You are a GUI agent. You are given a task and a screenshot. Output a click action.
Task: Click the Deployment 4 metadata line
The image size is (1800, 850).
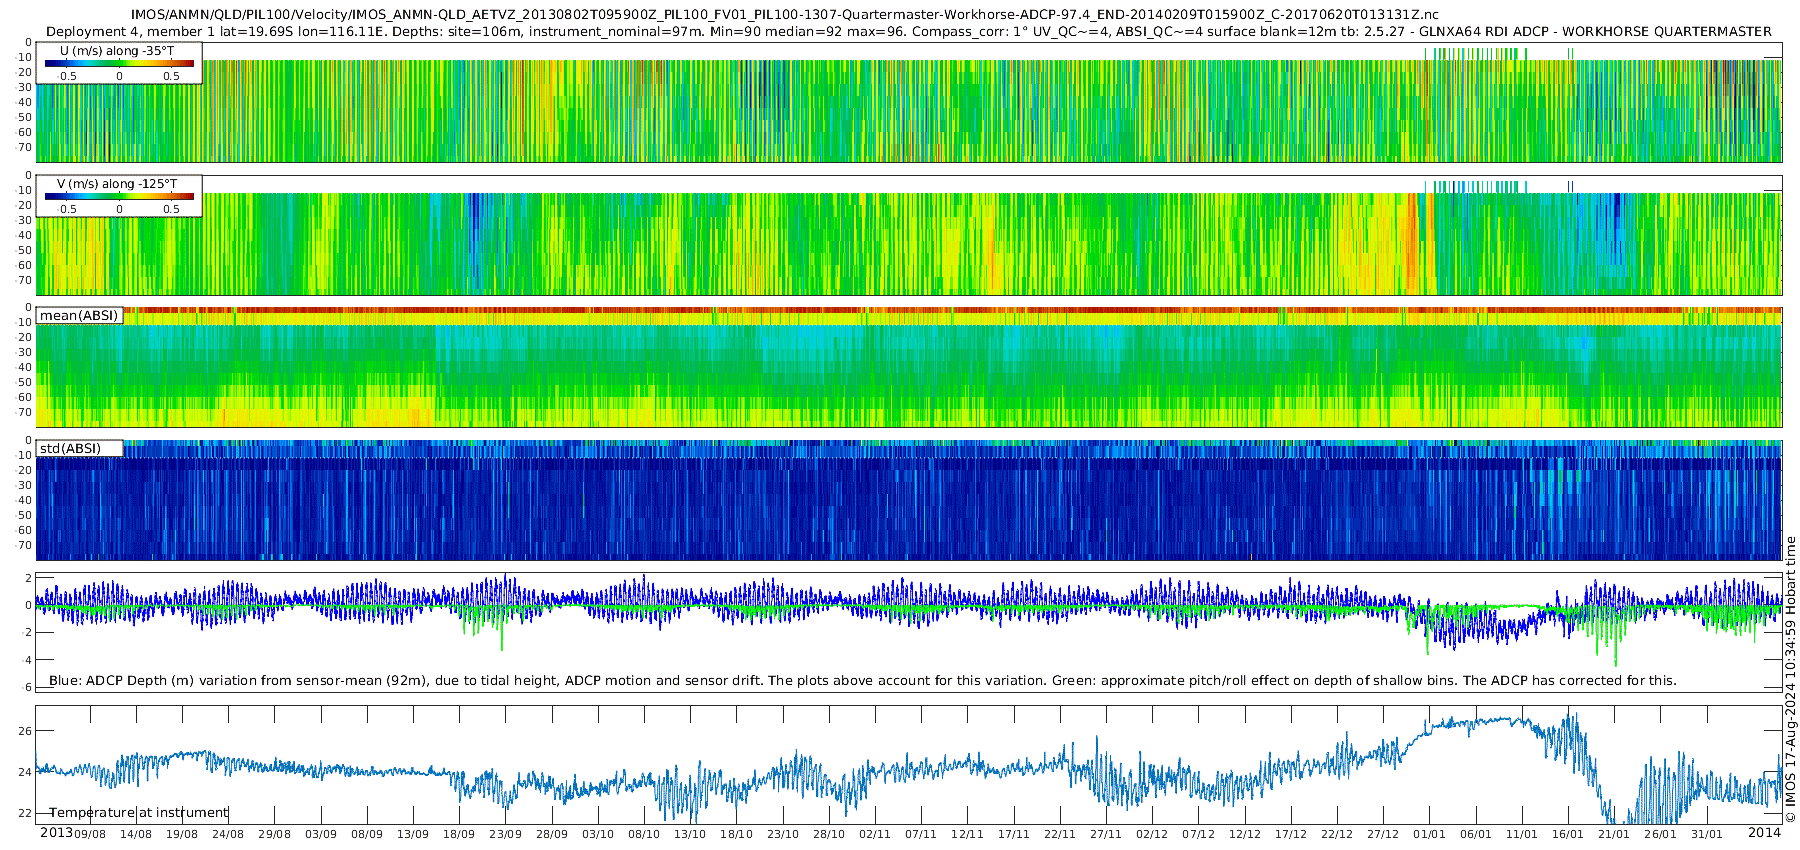(x=908, y=31)
